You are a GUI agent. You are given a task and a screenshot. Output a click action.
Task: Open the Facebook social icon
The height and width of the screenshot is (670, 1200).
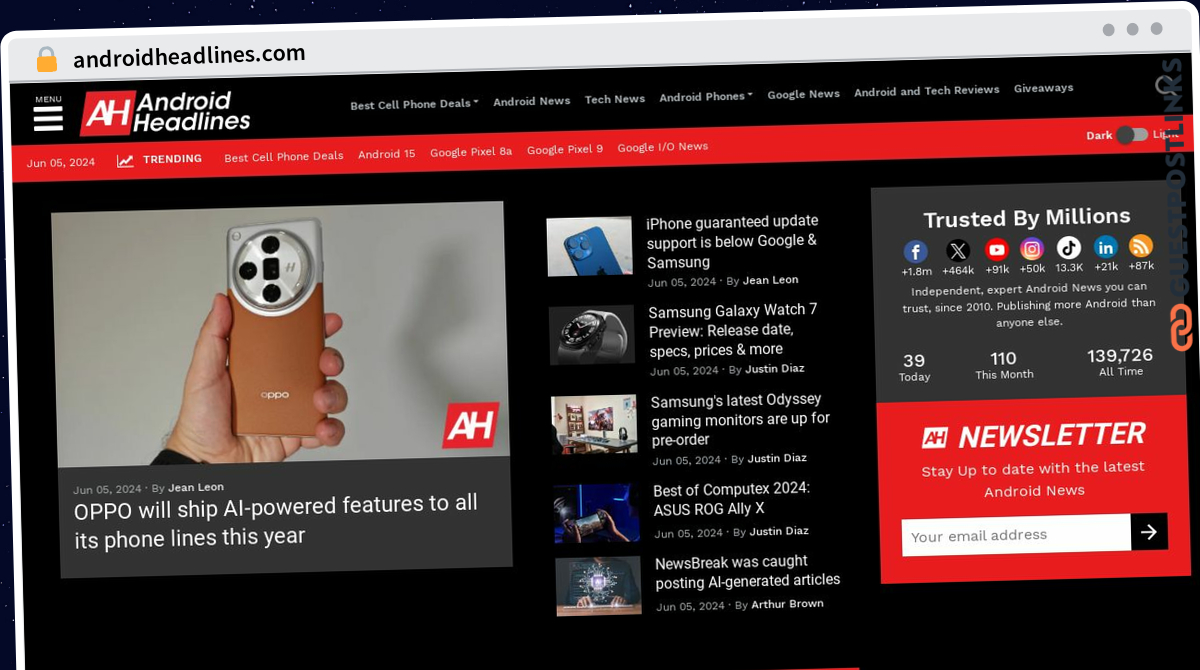[x=915, y=252]
